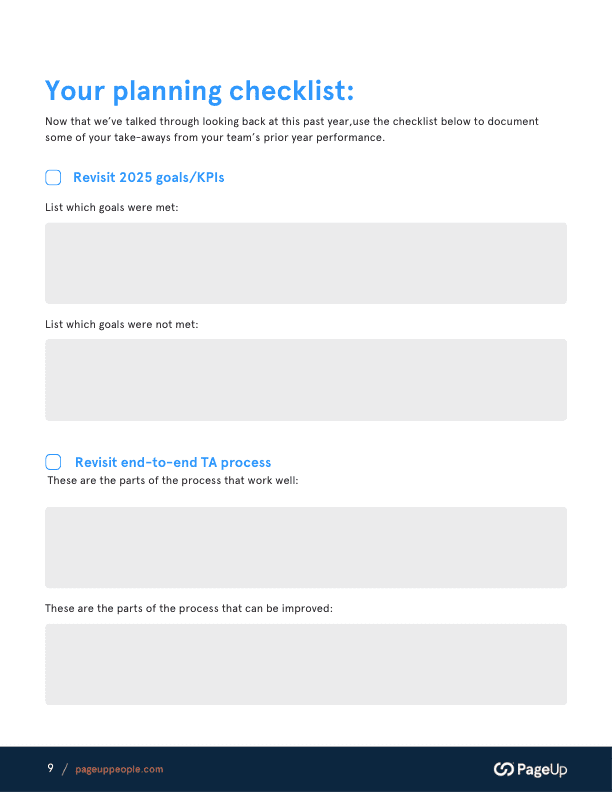
Task: Click the 'parts of the process that work well' label
Action: click(x=173, y=481)
